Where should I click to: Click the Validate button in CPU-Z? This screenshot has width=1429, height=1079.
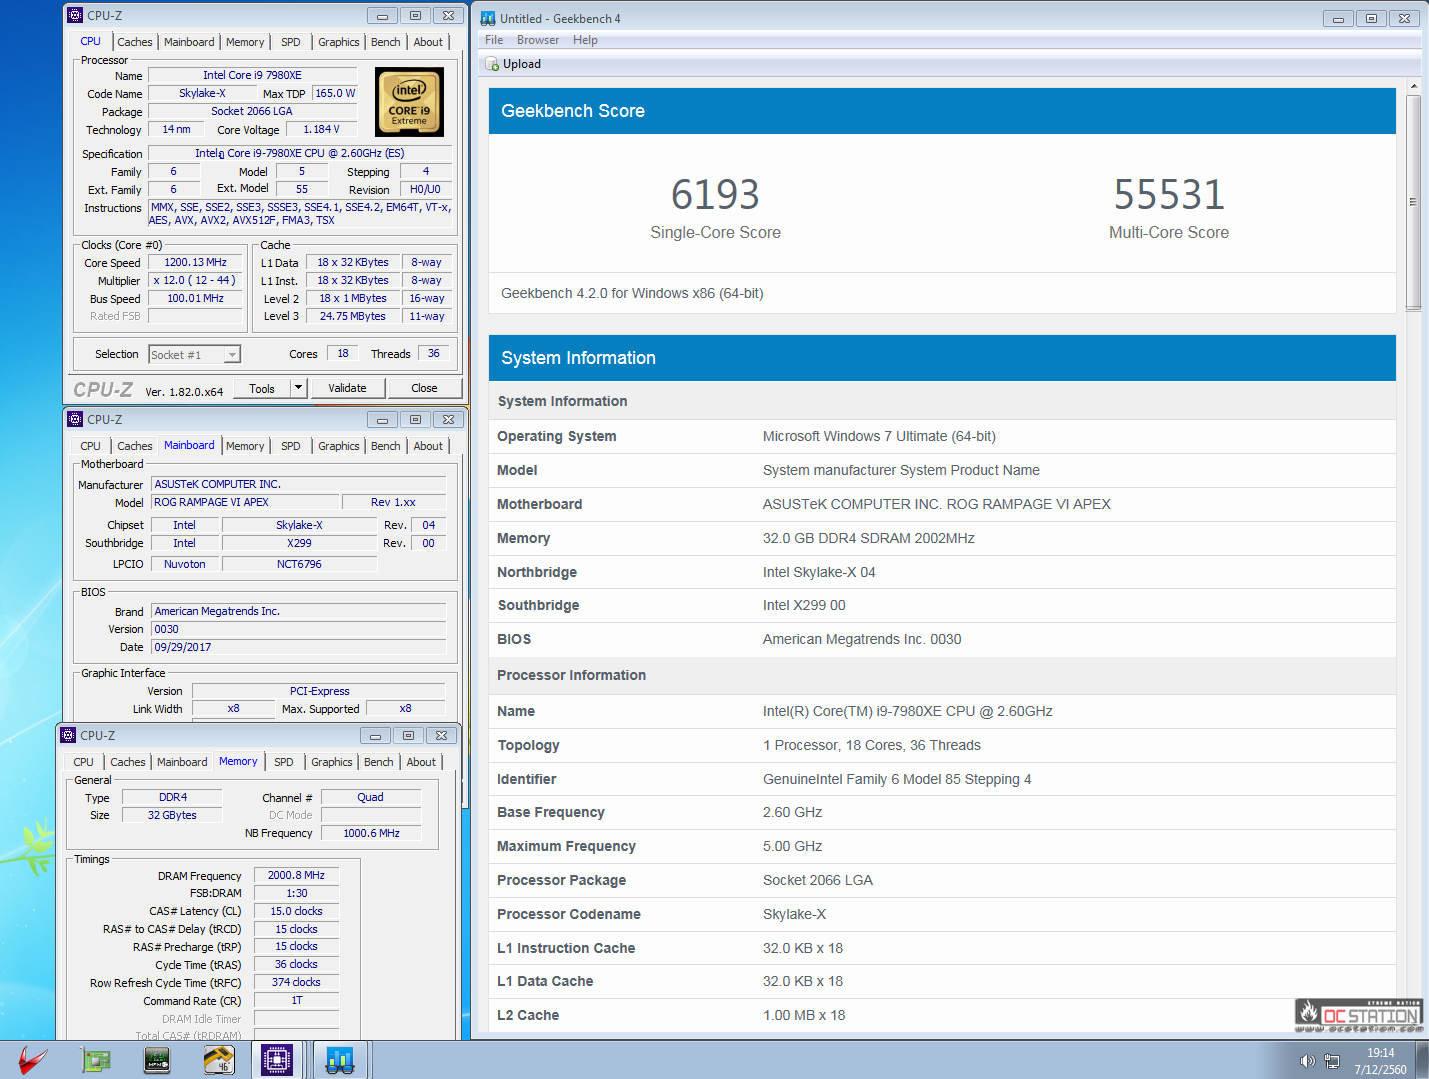coord(347,388)
